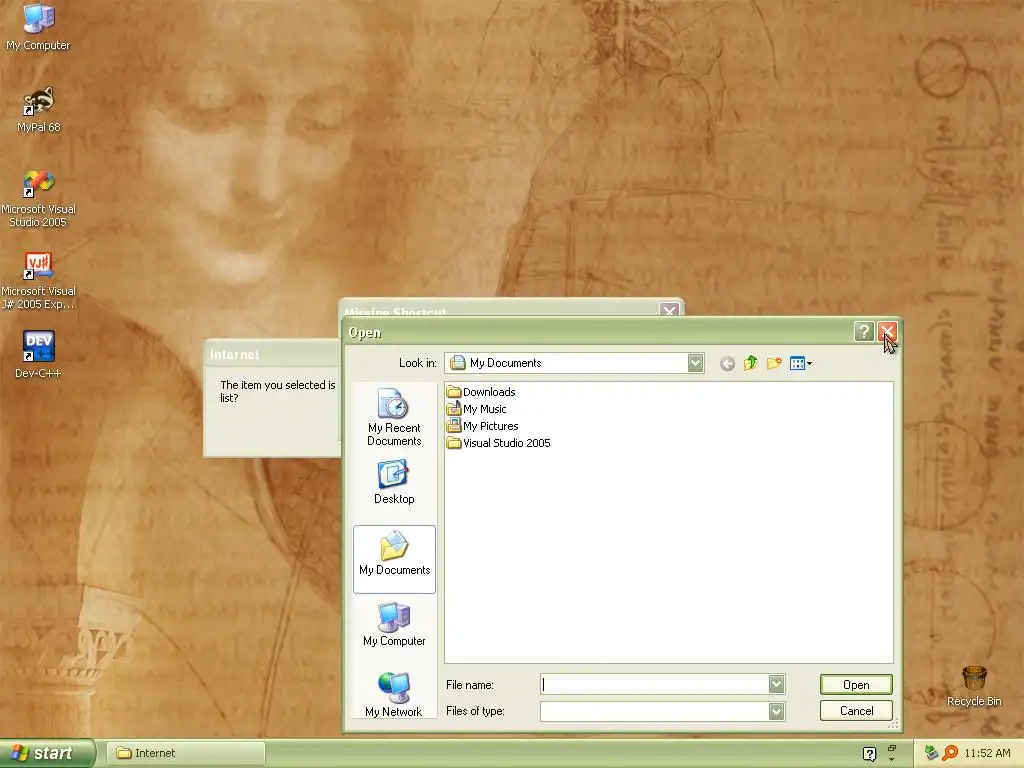Click the 11:52 AM clock
The height and width of the screenshot is (768, 1024).
click(x=987, y=753)
